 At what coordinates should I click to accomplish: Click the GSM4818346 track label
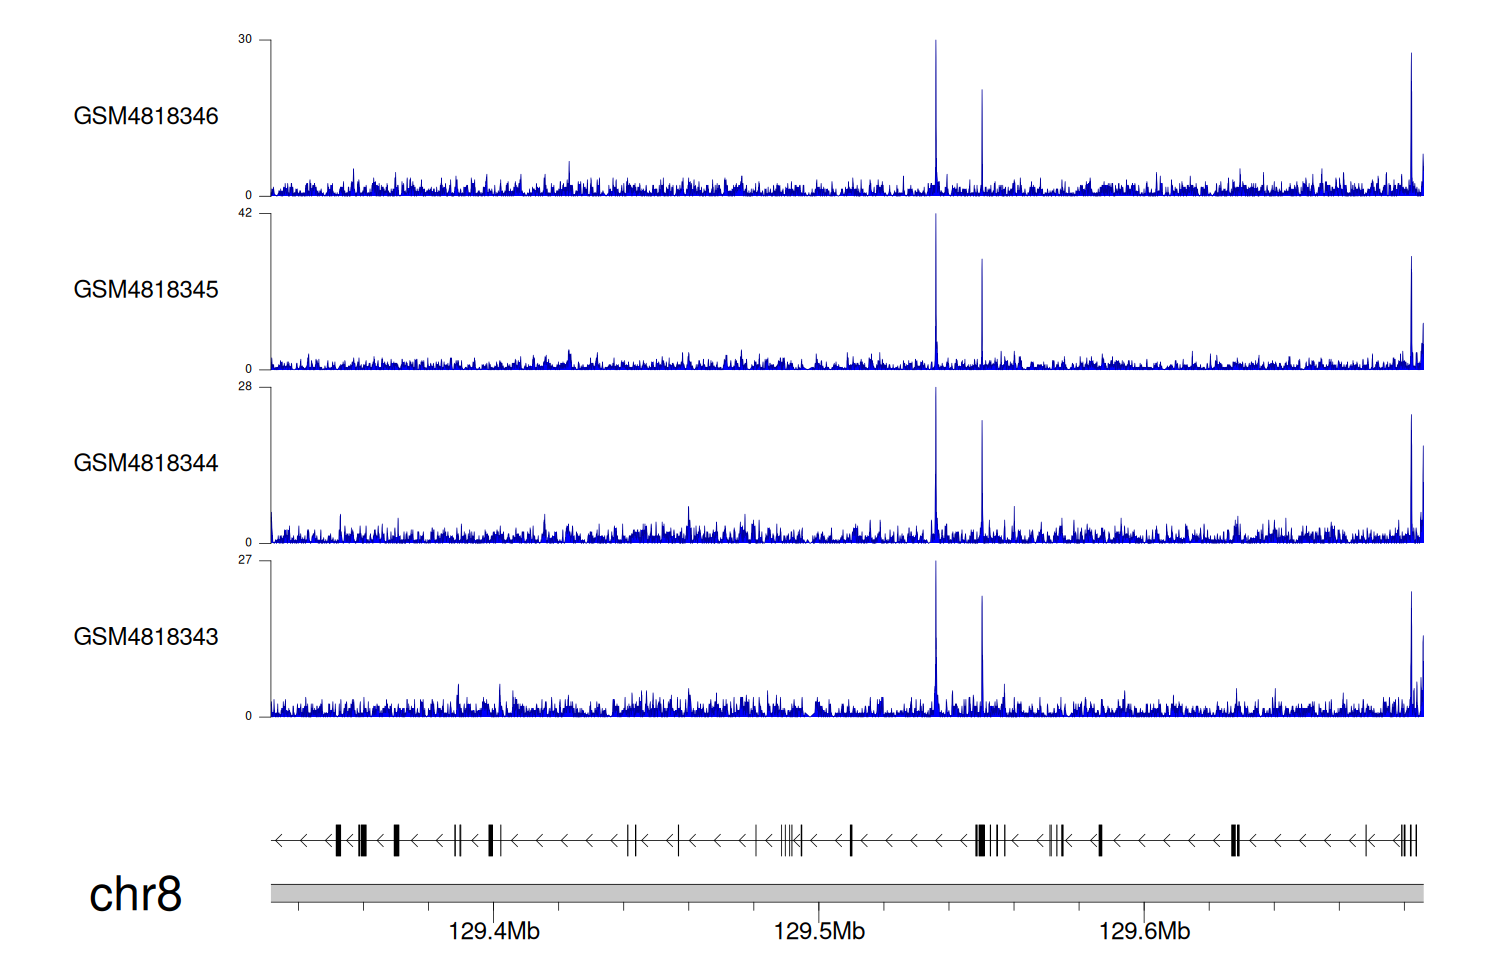coord(146,116)
